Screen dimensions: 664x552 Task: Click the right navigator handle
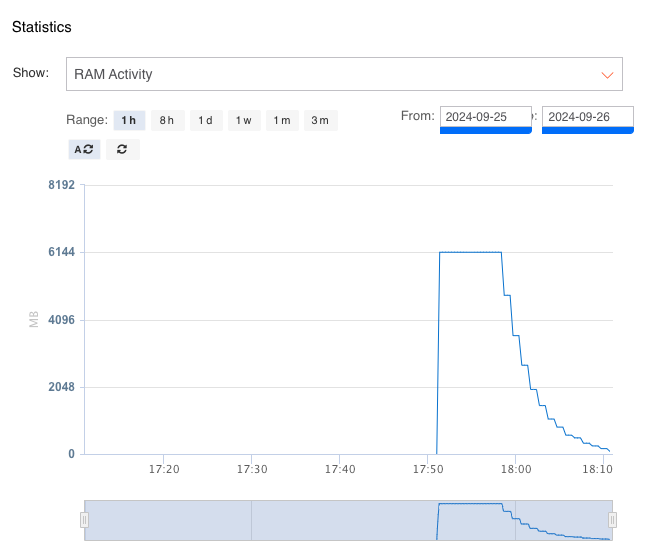coord(612,520)
